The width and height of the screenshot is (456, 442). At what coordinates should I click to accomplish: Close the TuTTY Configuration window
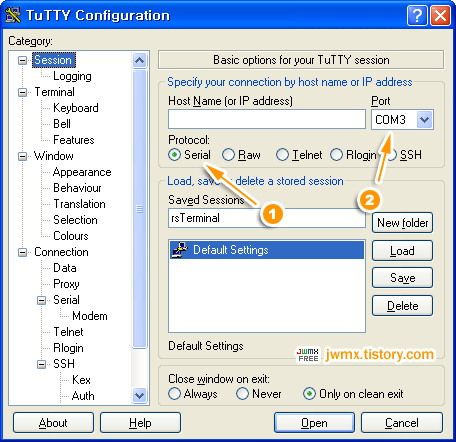pos(440,15)
